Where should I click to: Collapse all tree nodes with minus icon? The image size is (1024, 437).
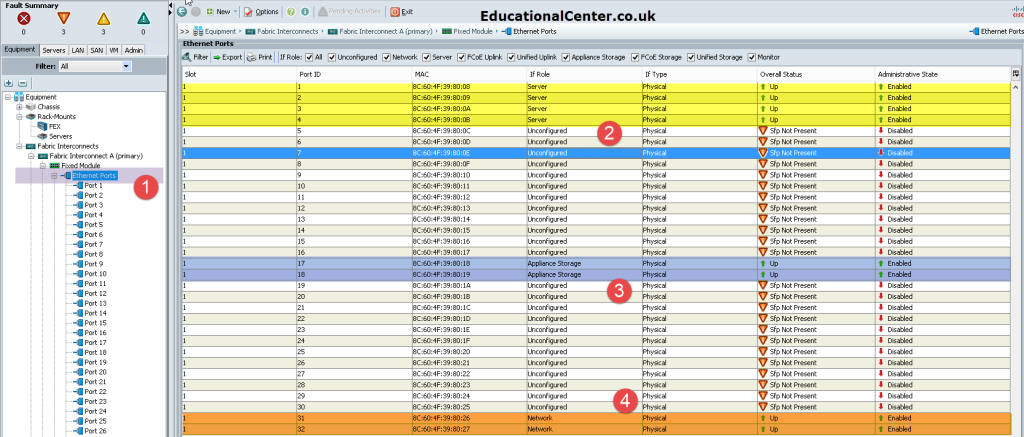point(22,84)
